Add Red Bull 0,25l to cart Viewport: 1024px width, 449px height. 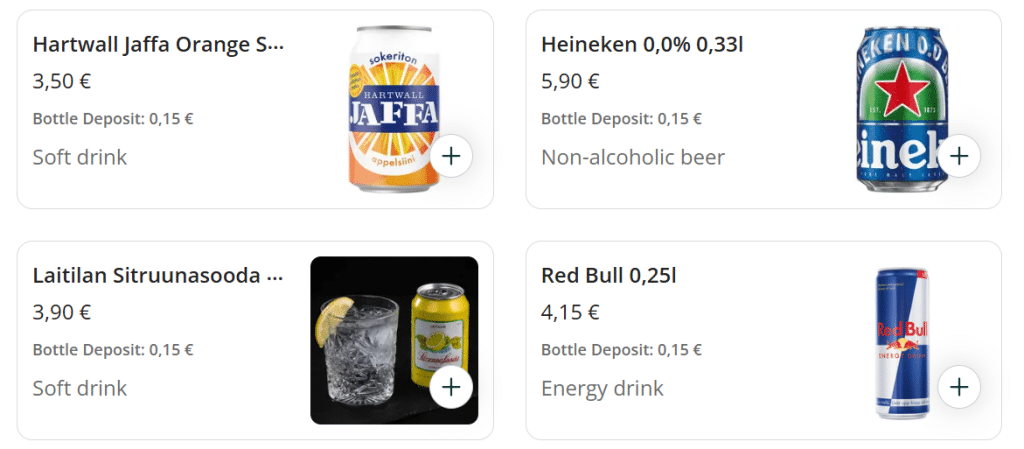tap(959, 387)
